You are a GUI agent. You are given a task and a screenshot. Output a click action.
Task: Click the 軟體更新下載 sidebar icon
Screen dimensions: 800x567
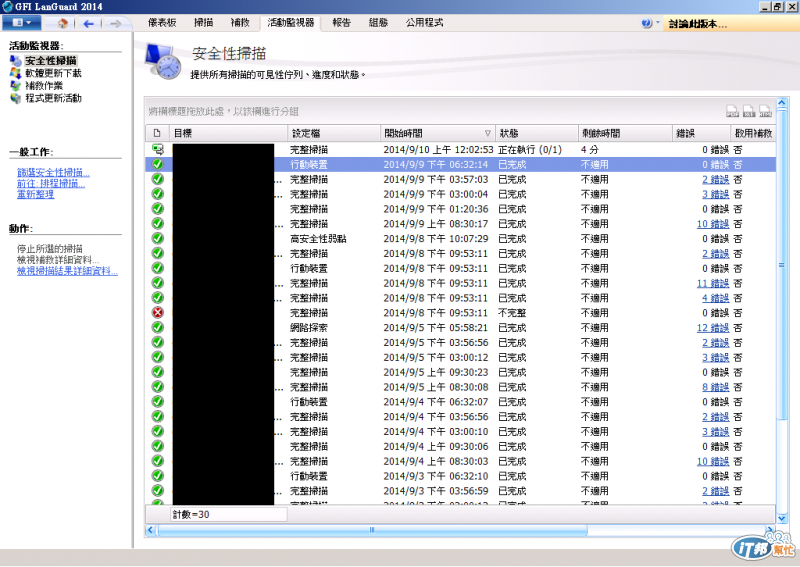tap(16, 73)
